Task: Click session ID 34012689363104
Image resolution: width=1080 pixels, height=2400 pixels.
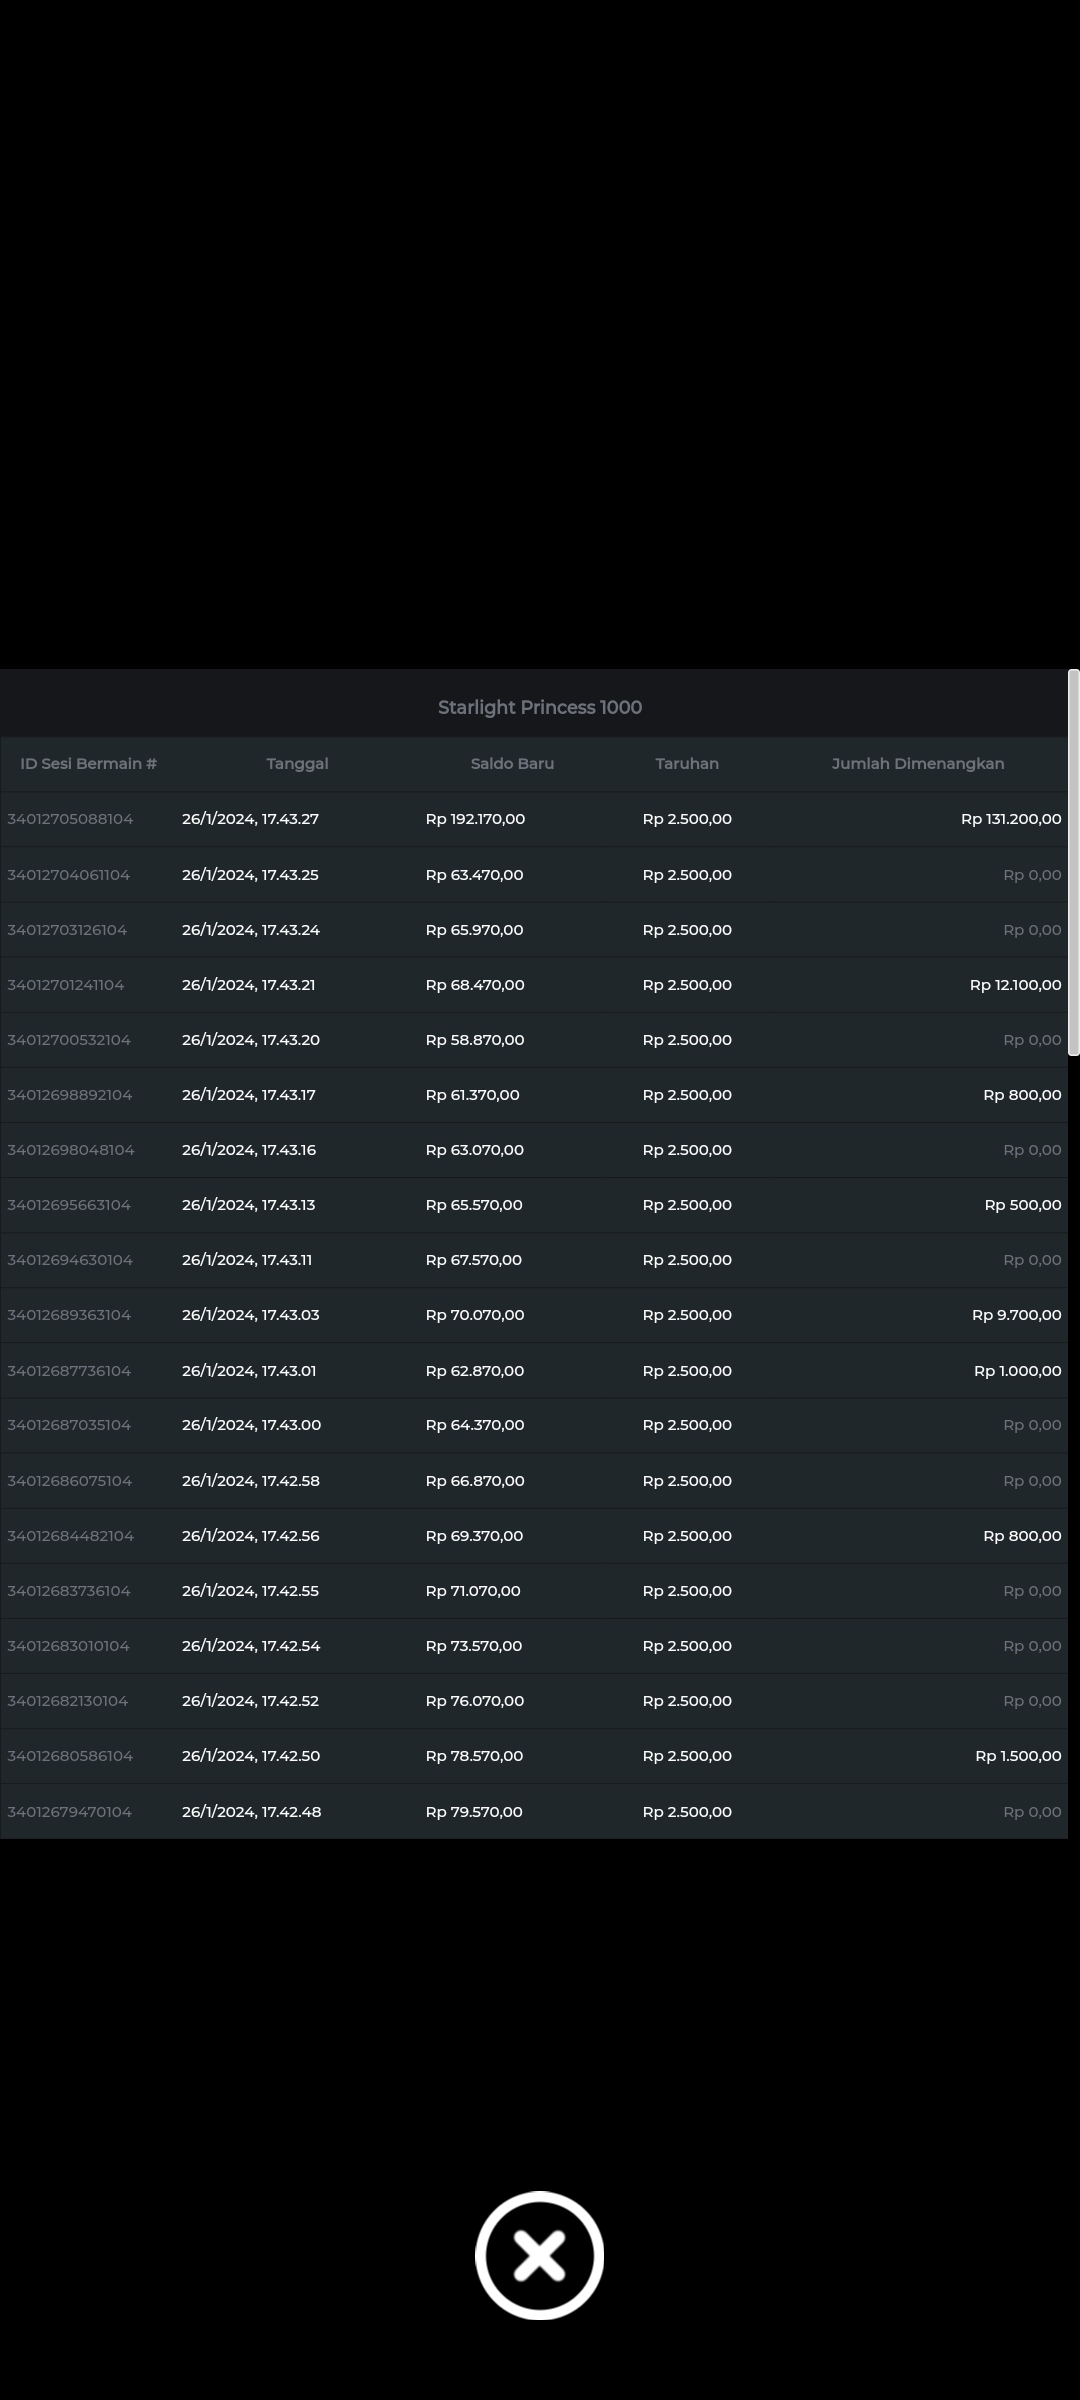Action: [69, 1315]
